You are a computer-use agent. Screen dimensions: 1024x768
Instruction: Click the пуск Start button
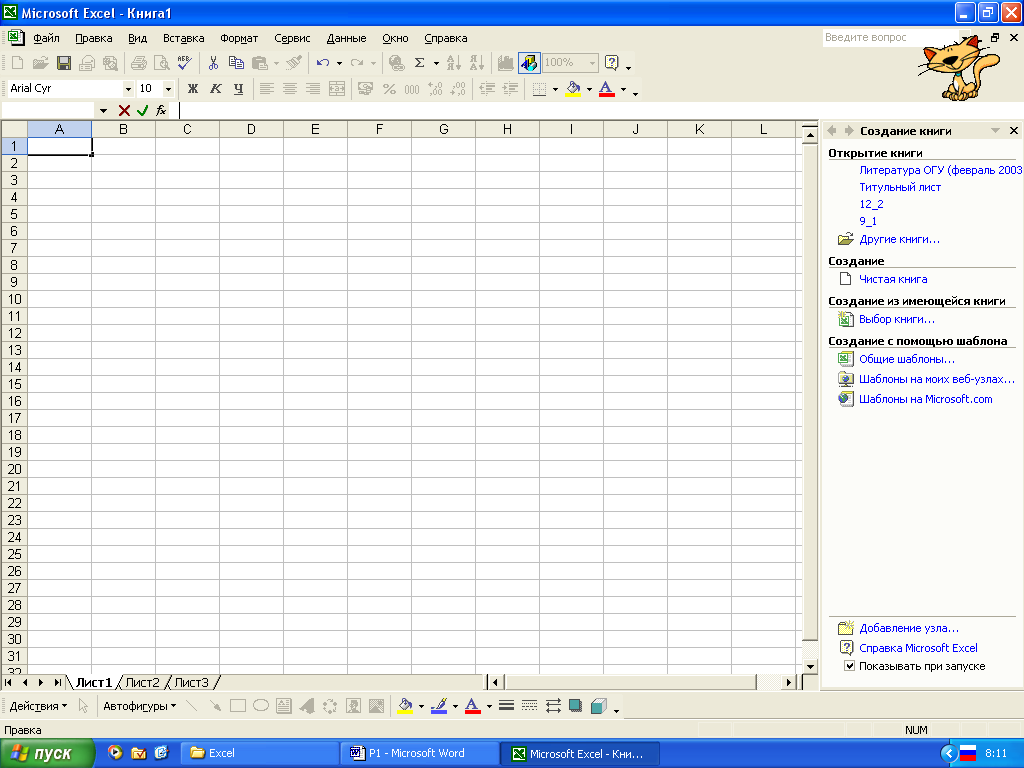[47, 753]
